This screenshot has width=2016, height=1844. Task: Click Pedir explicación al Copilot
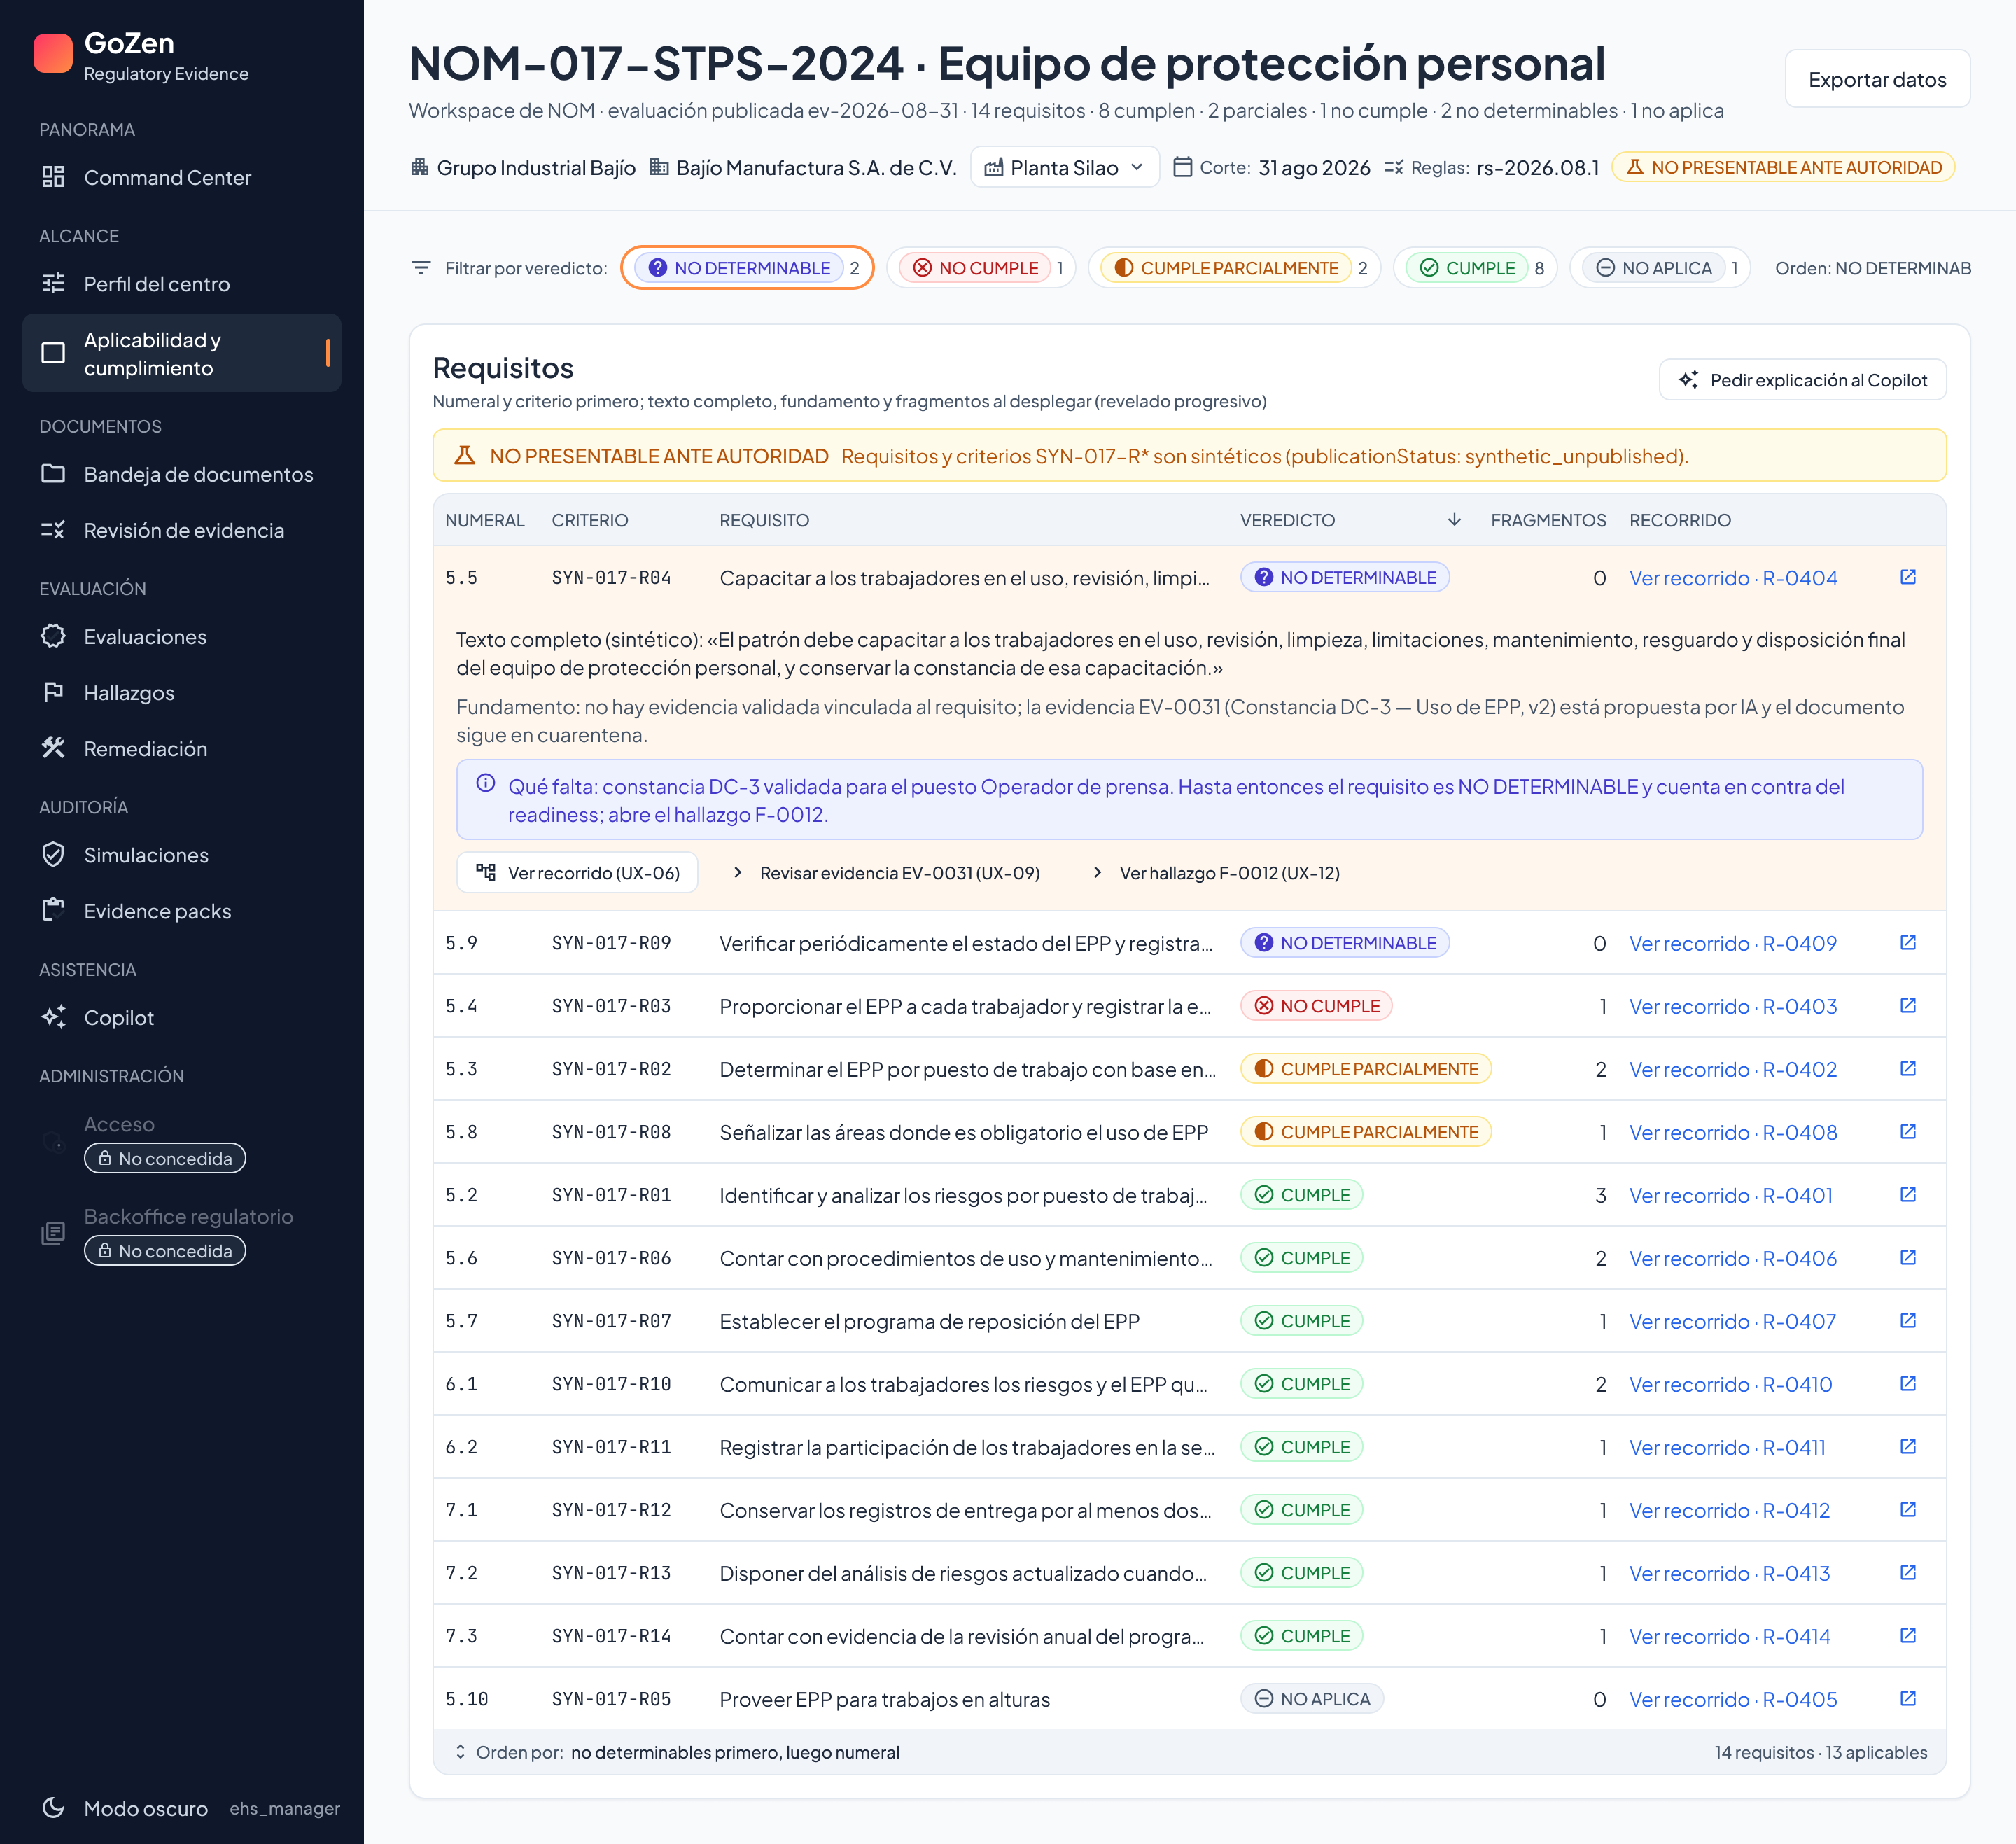(x=1802, y=380)
